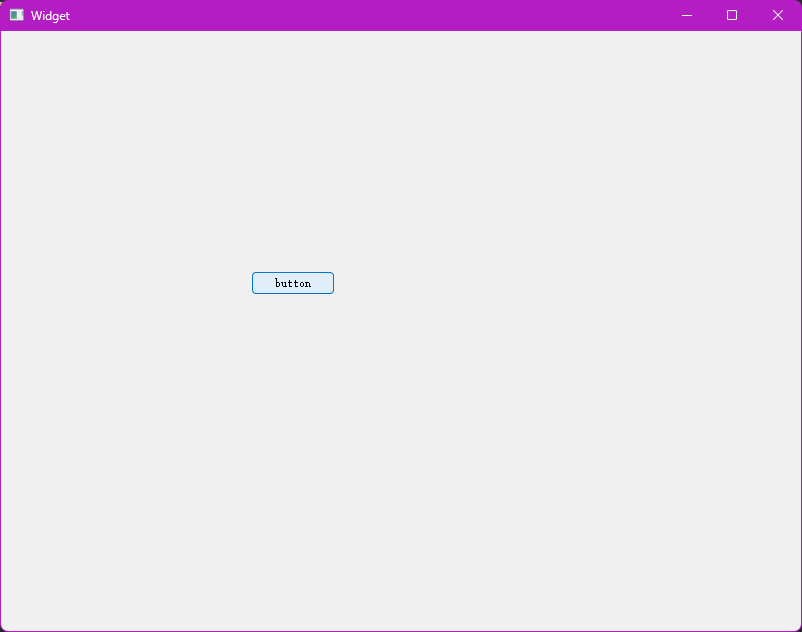Viewport: 802px width, 632px height.
Task: Click the X icon in the title bar
Action: 778,15
